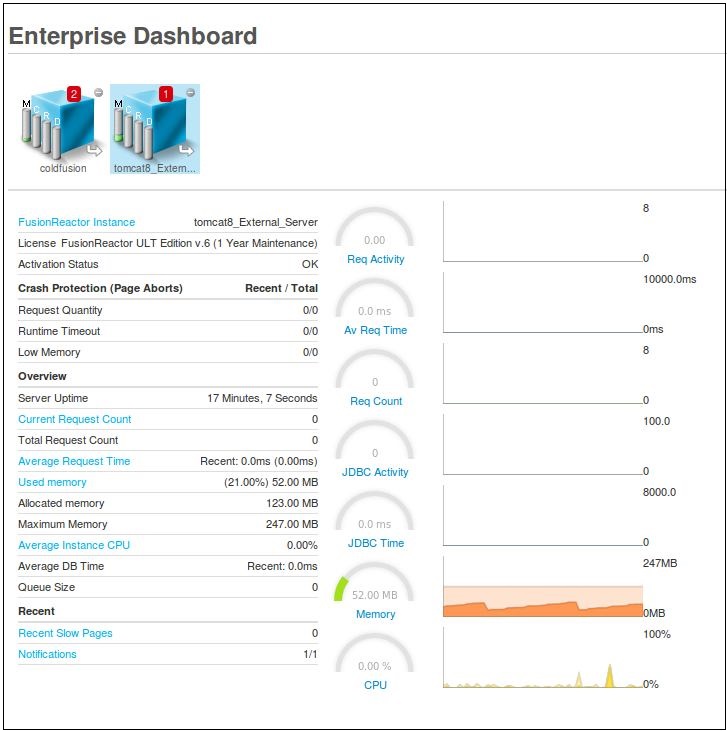Click the Req Count gauge dial

click(374, 369)
